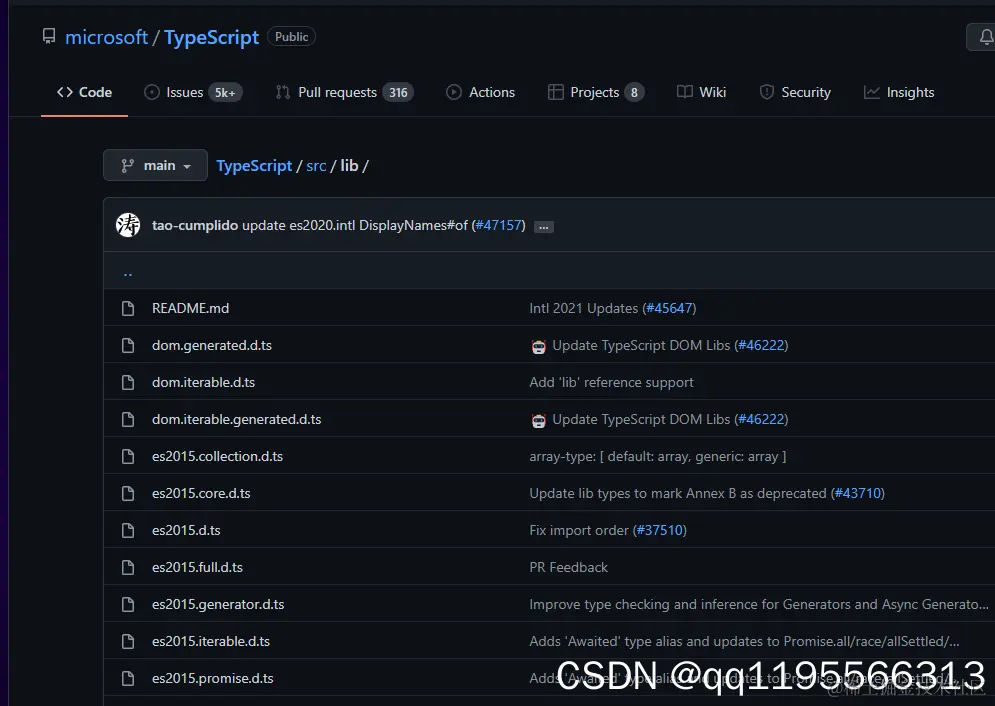Click the Pull requests merge icon
Viewport: 995px width, 706px height.
pyautogui.click(x=283, y=93)
